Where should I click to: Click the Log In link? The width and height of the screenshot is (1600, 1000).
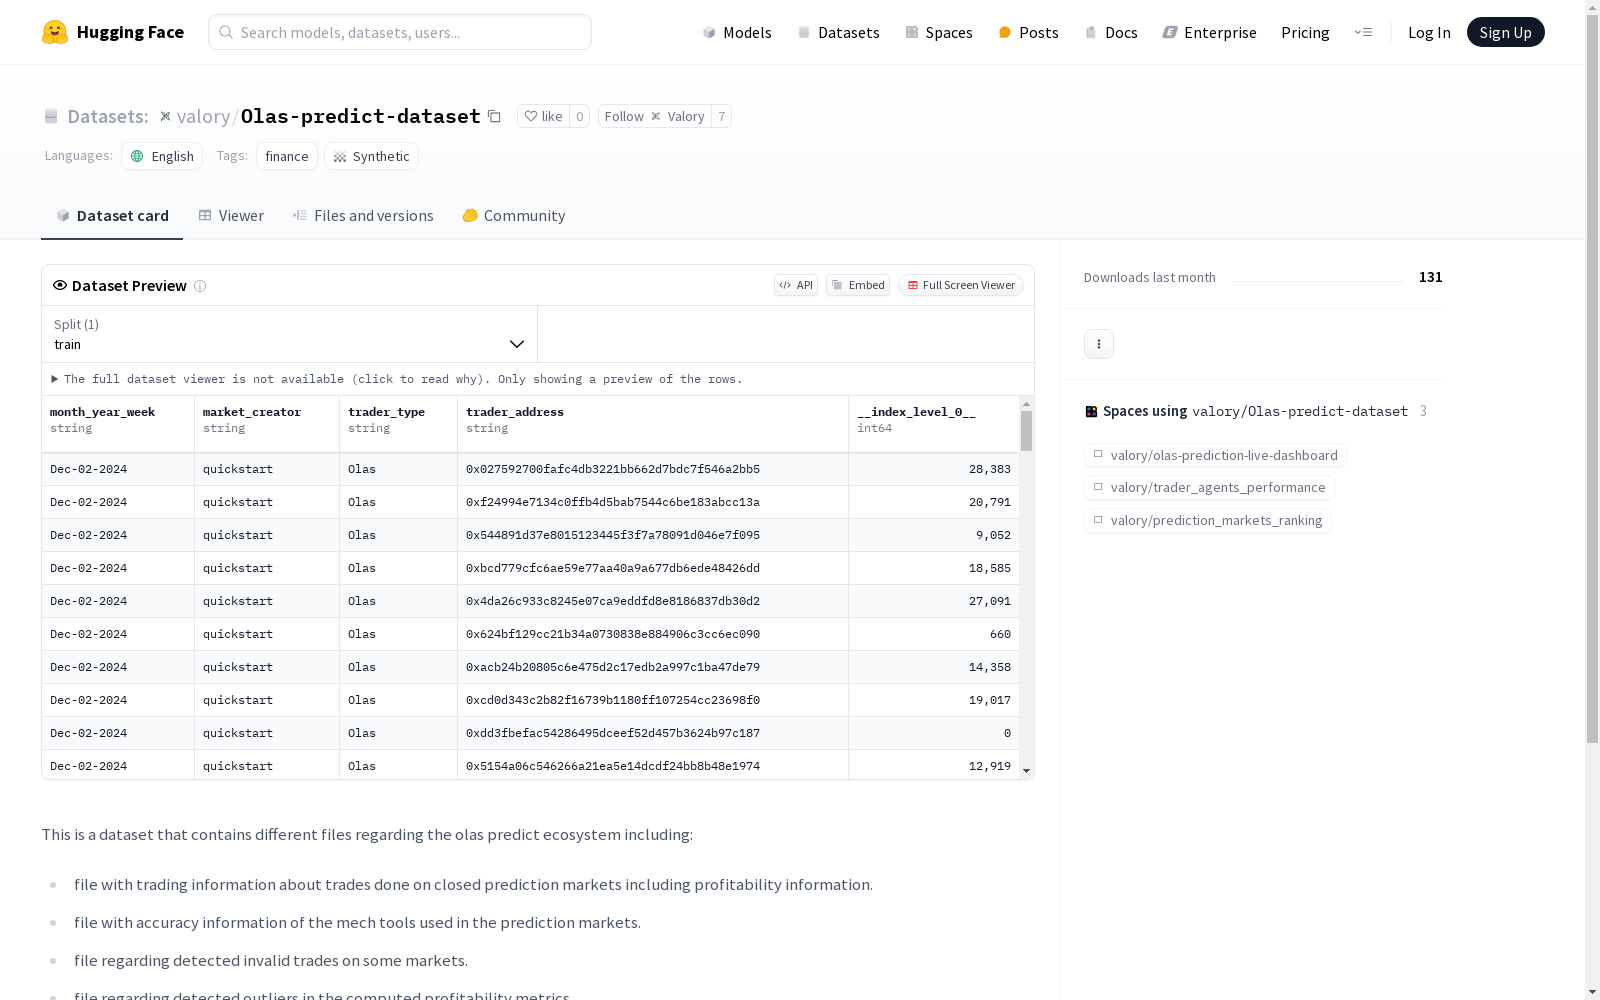click(1429, 32)
